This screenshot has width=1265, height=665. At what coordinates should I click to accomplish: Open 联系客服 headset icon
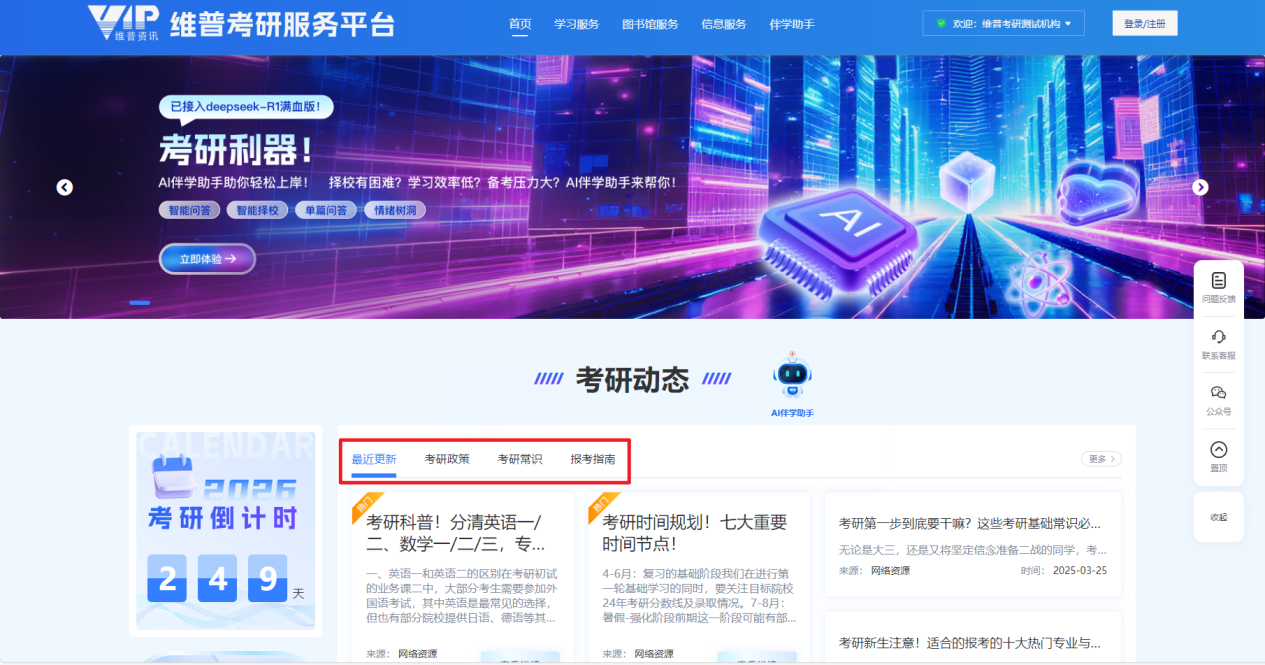(1218, 337)
